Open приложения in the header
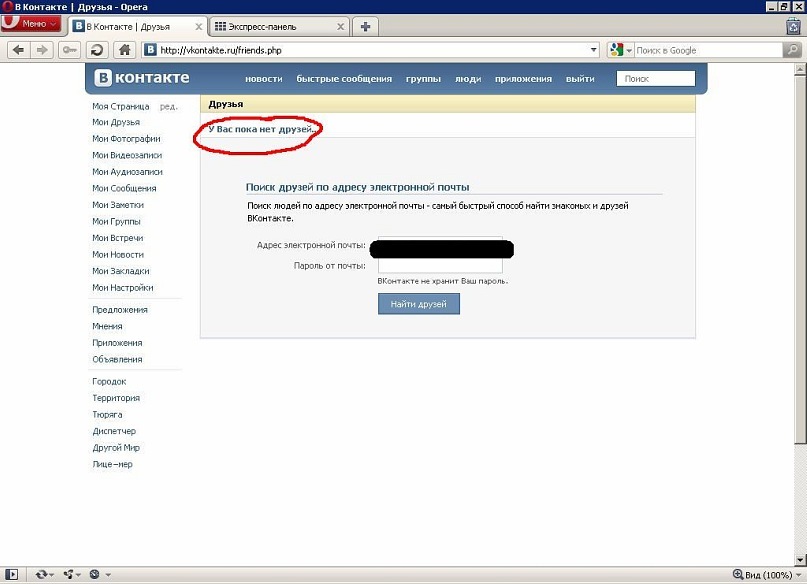The image size is (807, 584). pyautogui.click(x=523, y=79)
